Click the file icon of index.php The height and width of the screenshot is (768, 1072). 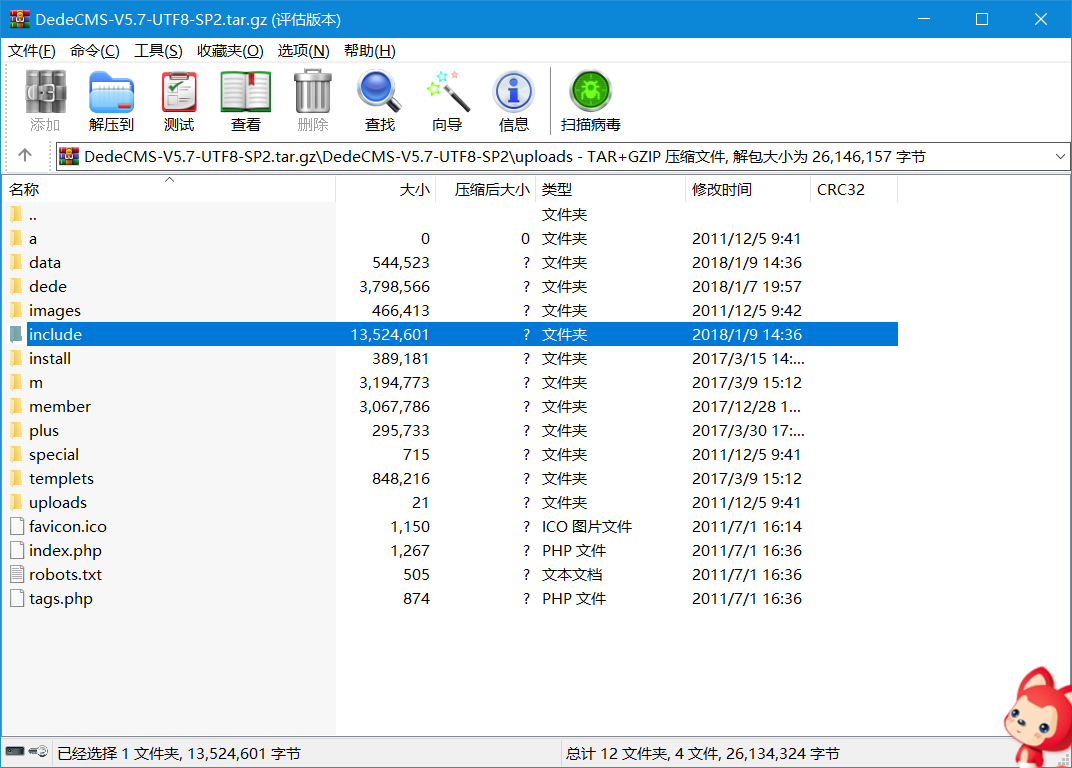pyautogui.click(x=17, y=551)
